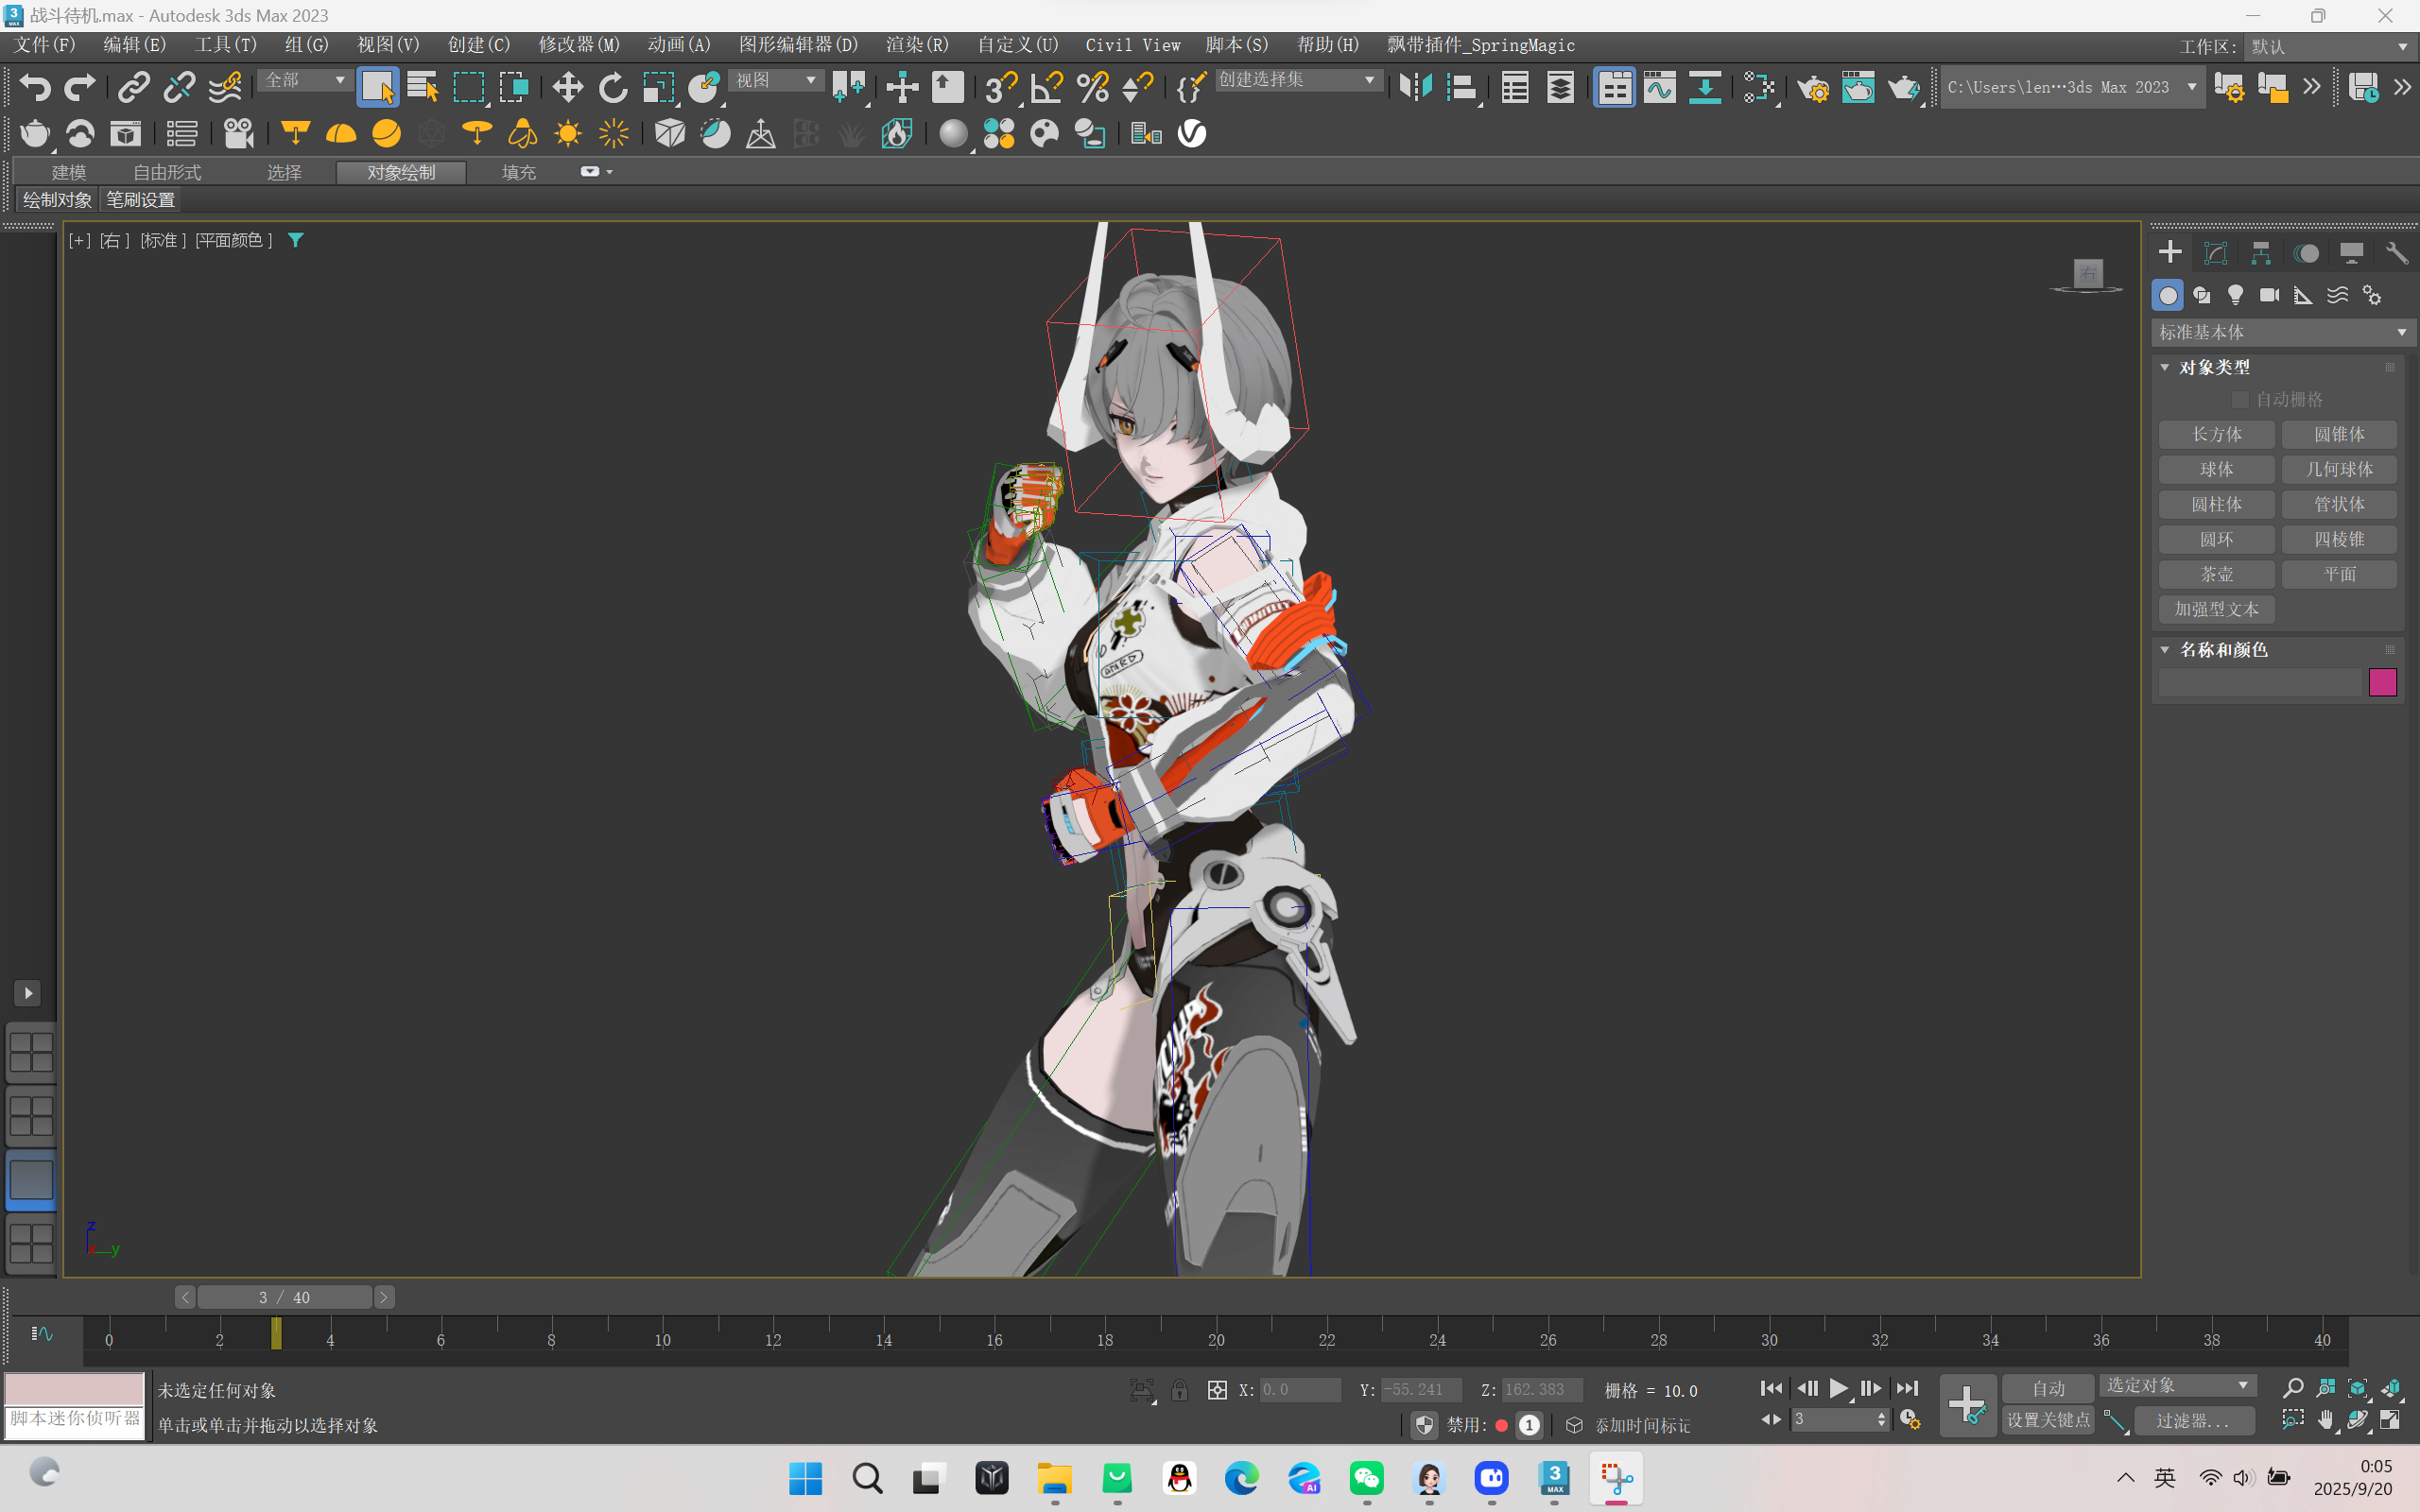Click the Mirror tool icon
2420x1512 pixels.
[x=1415, y=88]
